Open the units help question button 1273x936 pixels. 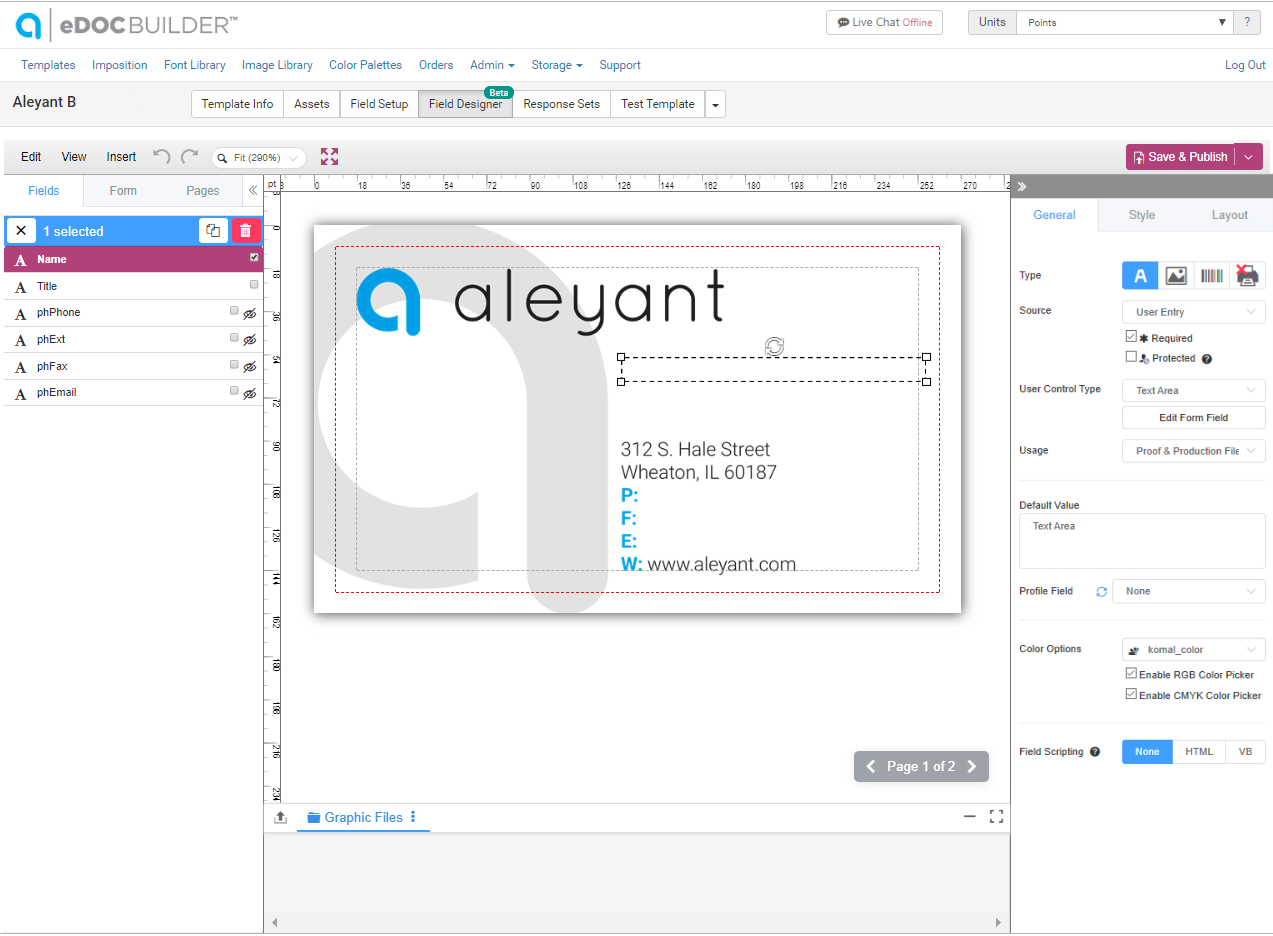click(x=1246, y=22)
